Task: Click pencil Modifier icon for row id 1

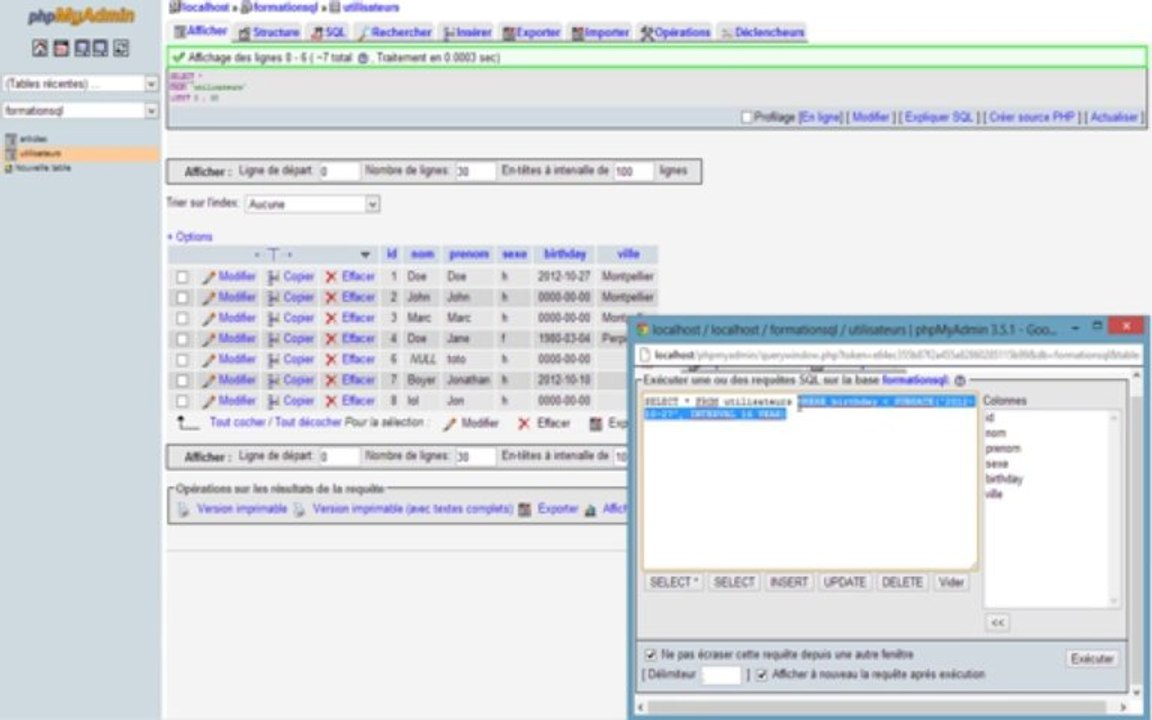Action: coord(209,277)
